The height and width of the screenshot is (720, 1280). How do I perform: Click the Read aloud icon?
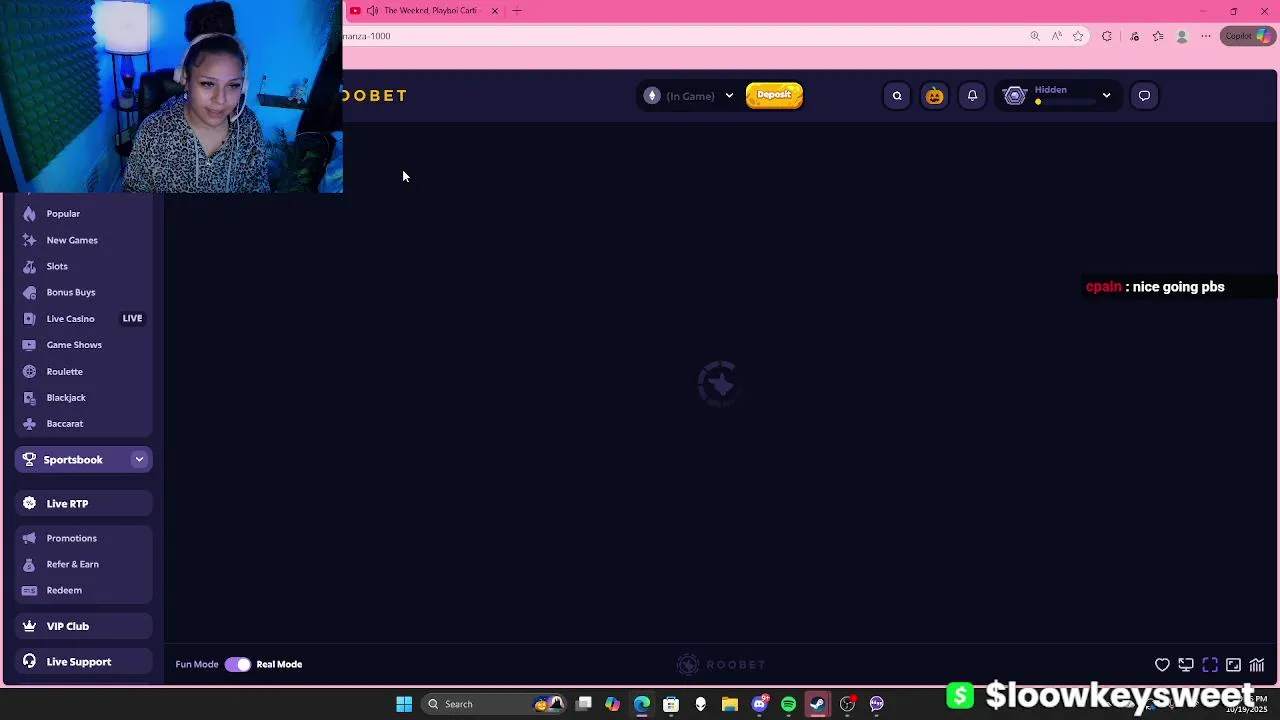click(x=1057, y=36)
